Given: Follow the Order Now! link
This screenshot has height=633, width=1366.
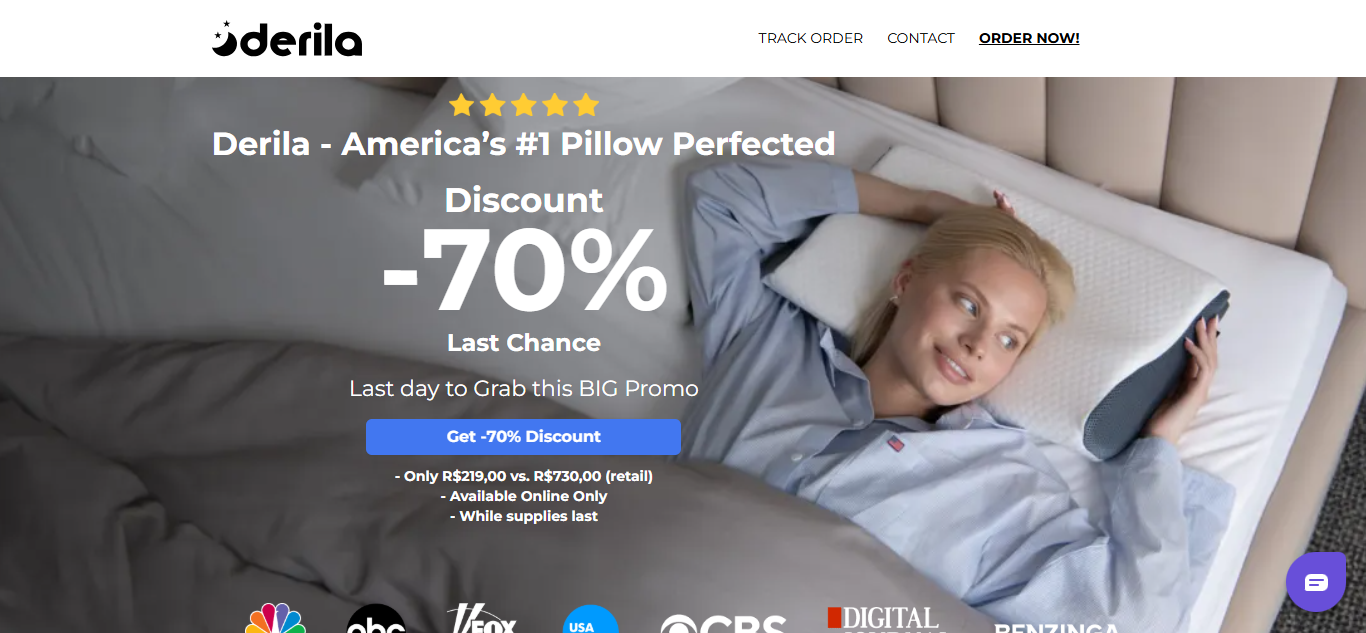Looking at the screenshot, I should click(x=1029, y=38).
